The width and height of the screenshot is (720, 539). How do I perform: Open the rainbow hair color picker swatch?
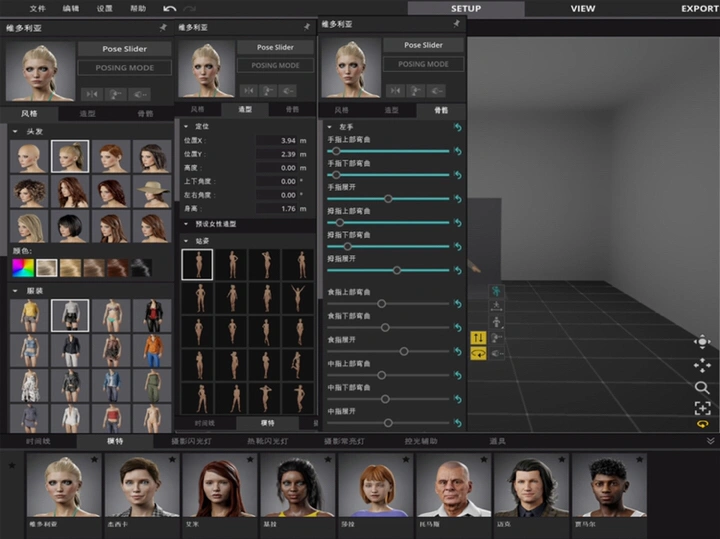(x=22, y=267)
